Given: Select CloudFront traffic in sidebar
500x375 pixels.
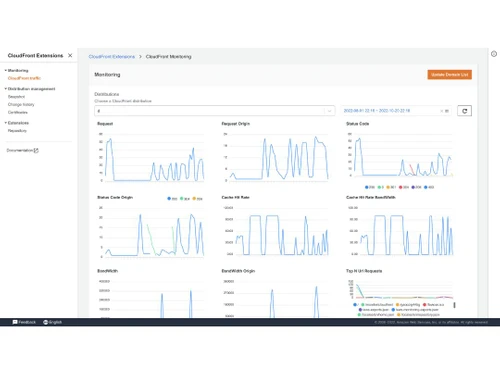Looking at the screenshot, I should pos(24,78).
